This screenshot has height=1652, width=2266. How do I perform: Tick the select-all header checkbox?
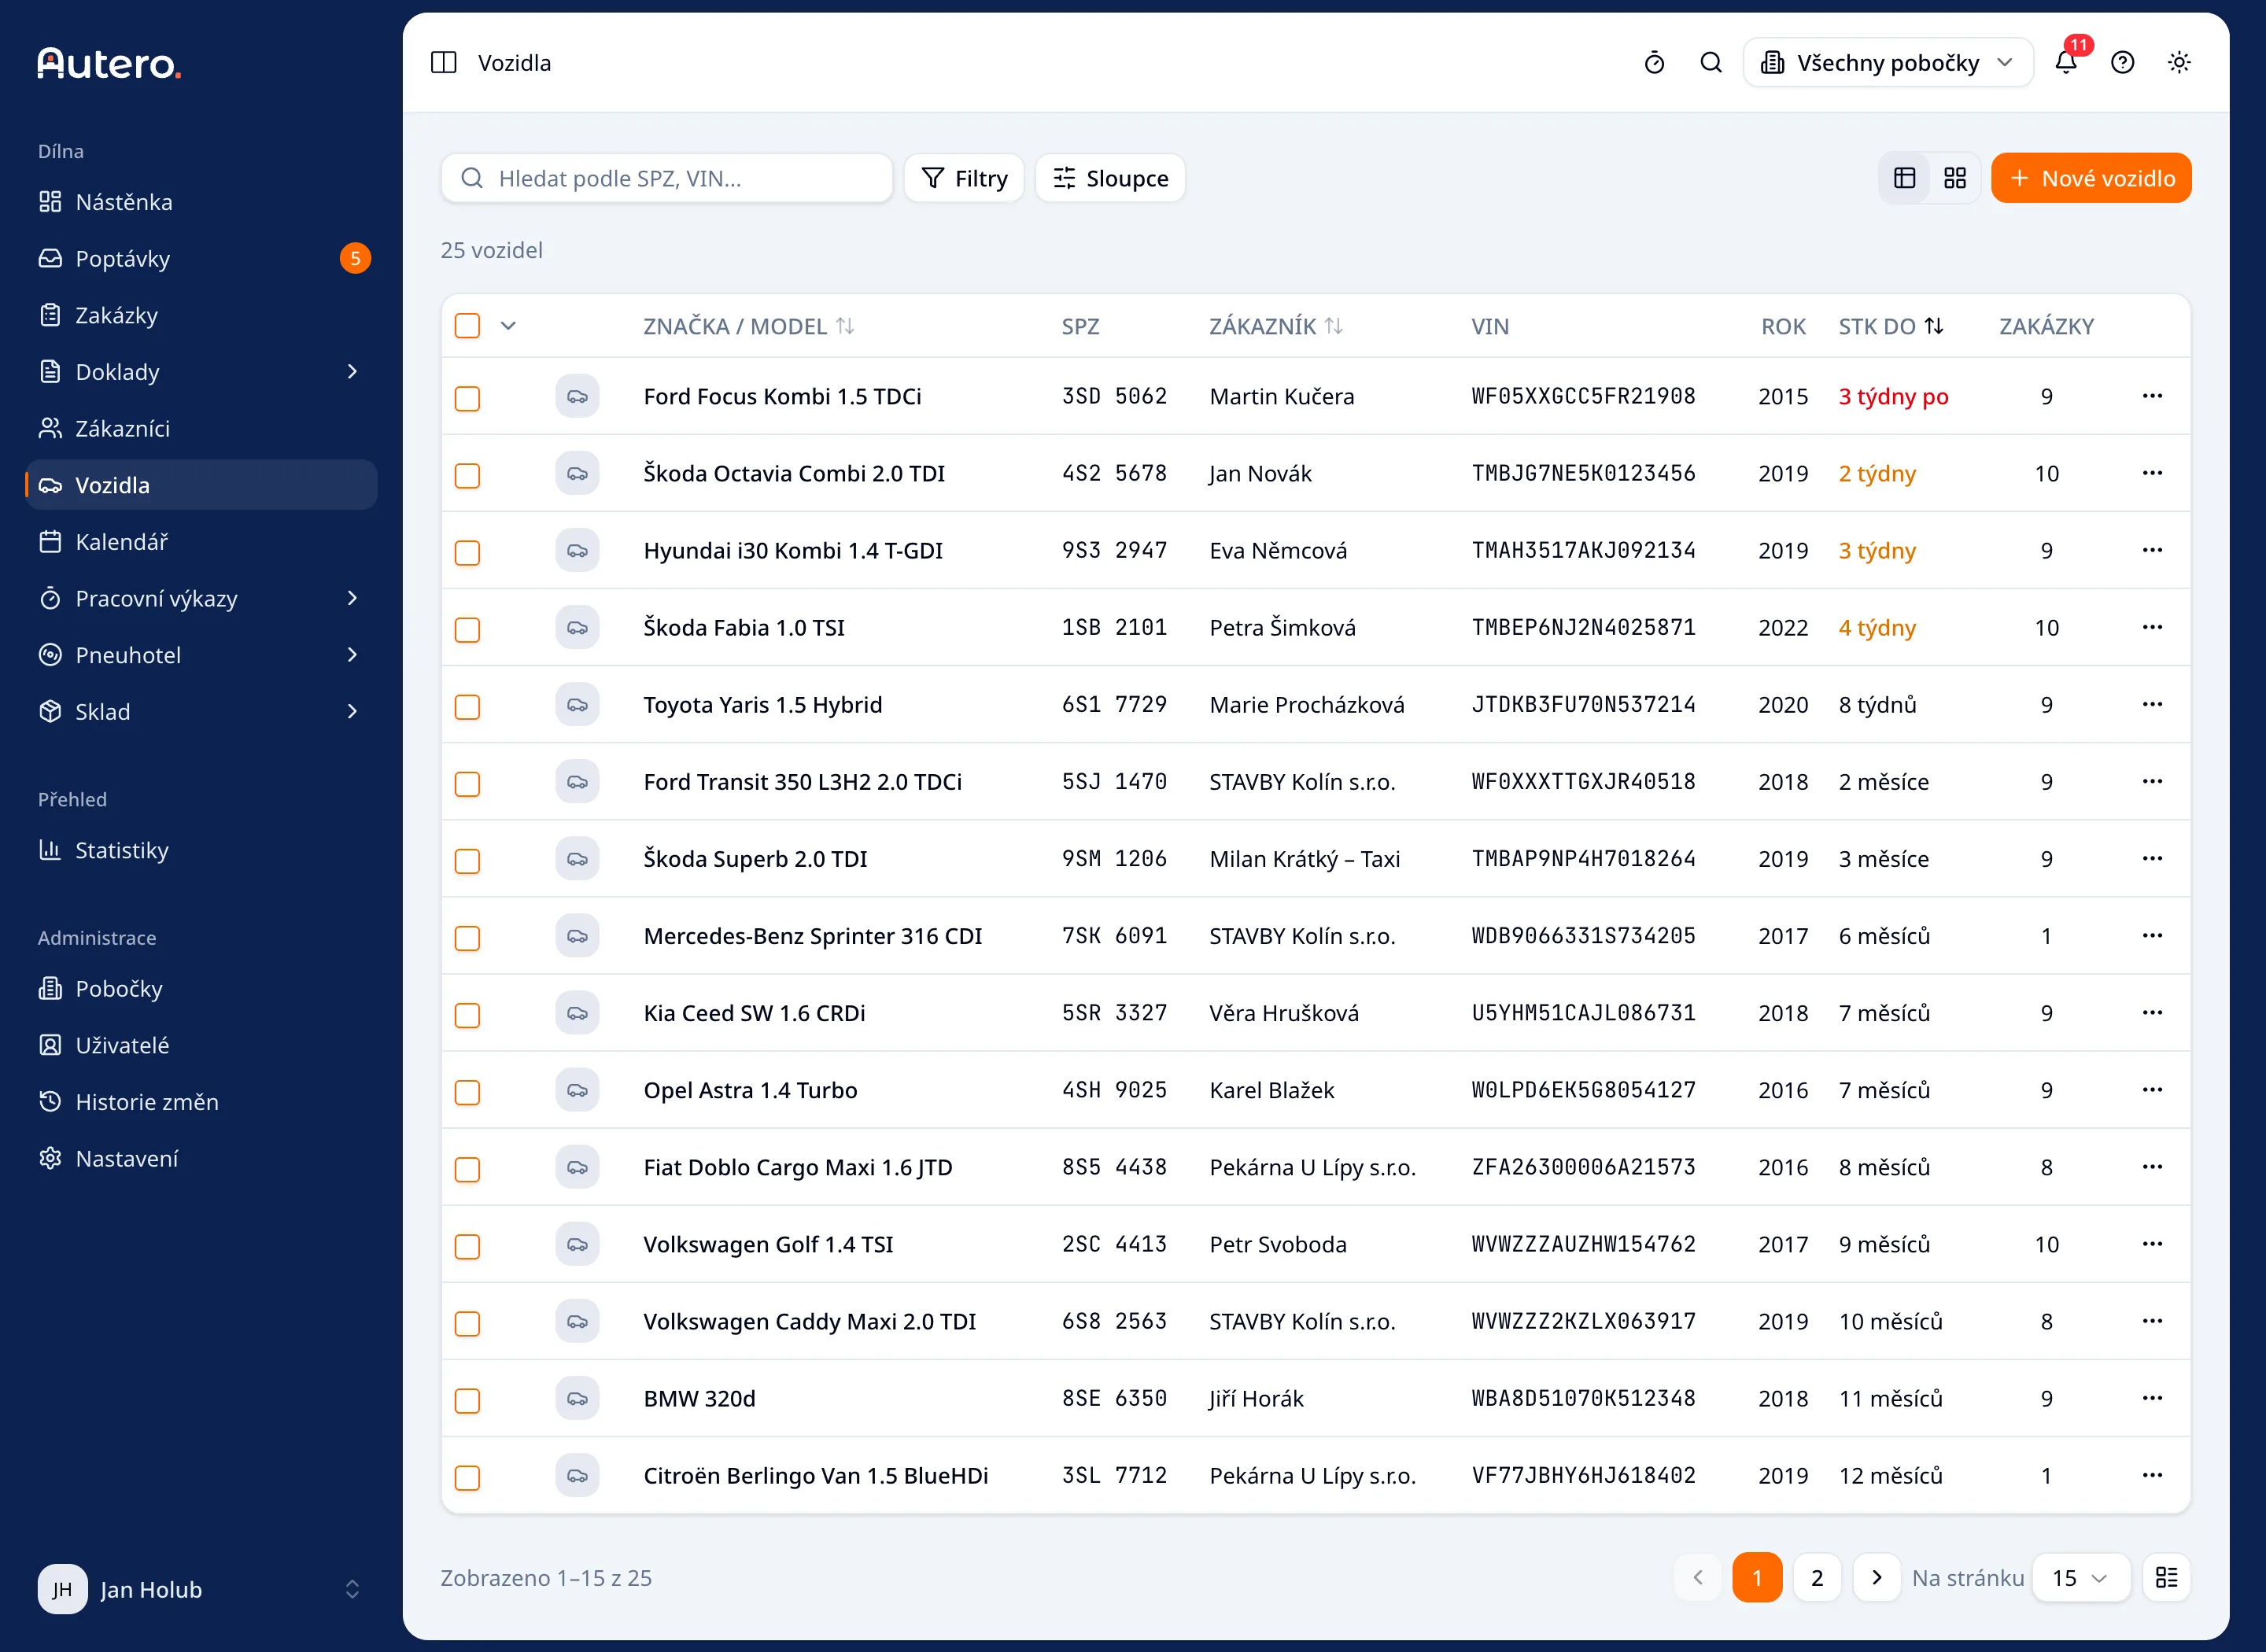point(467,326)
